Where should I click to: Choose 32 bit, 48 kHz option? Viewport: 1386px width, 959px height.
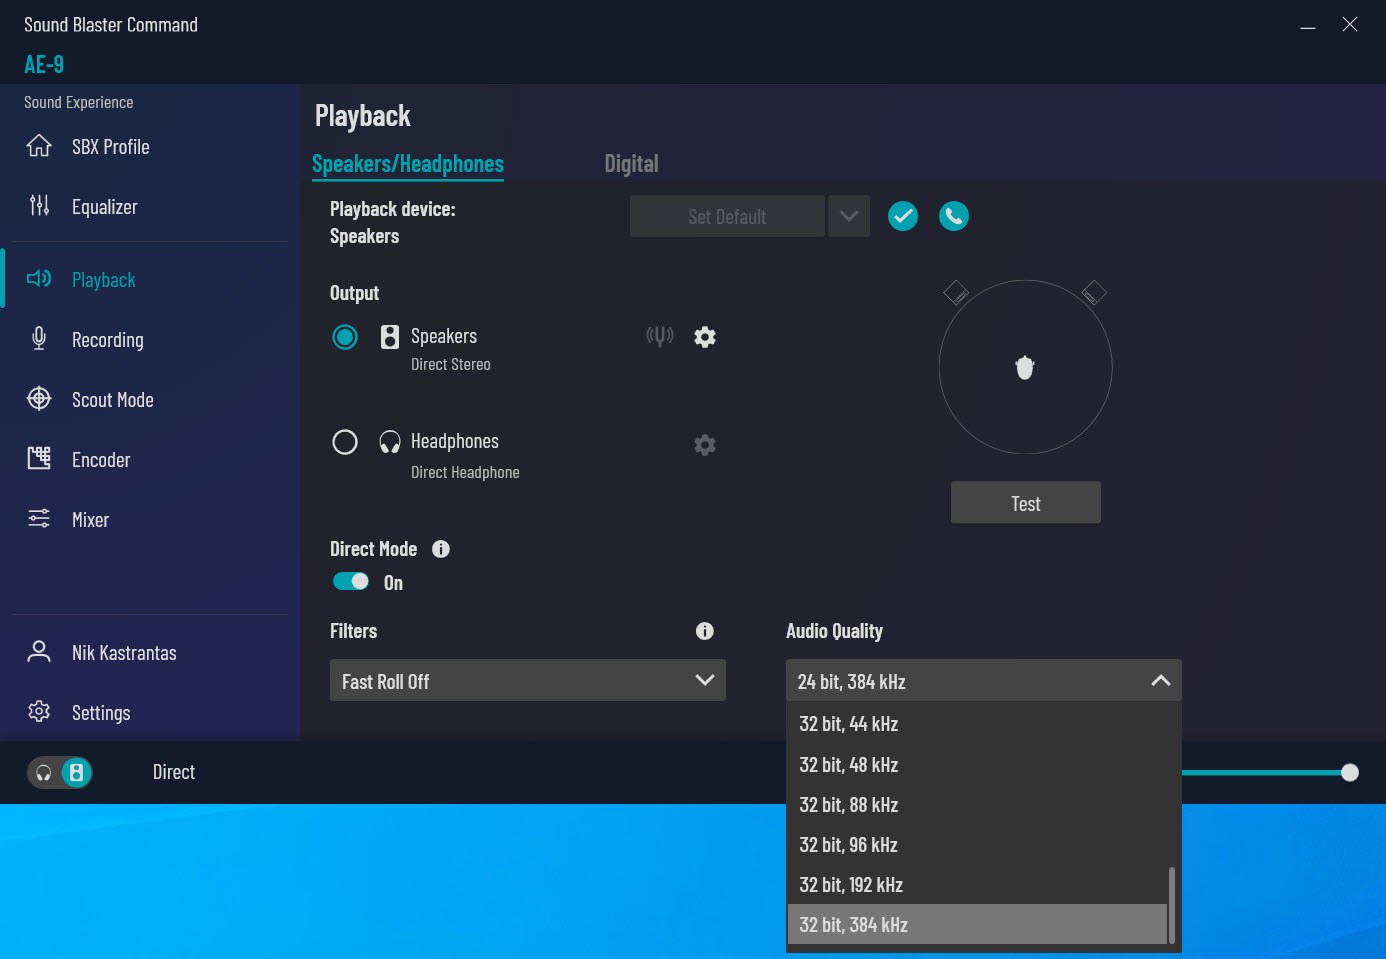click(x=977, y=764)
